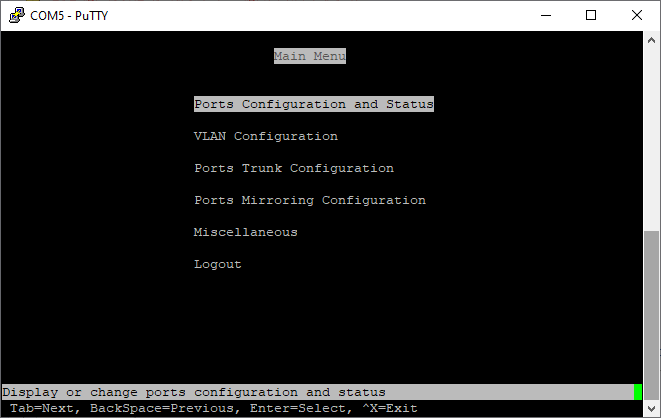661x418 pixels.
Task: Close the COM5 PuTTY session window
Action: (637, 15)
